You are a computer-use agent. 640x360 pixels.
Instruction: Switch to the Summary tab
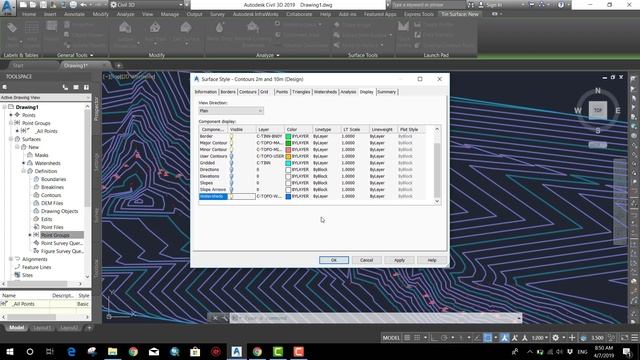coord(387,92)
